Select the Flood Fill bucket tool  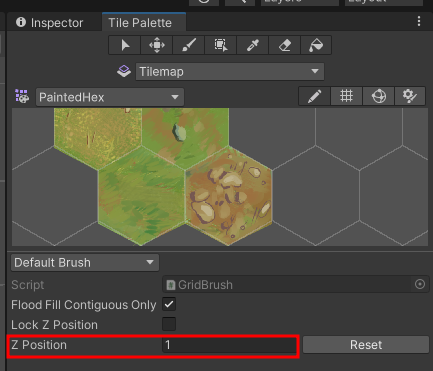(316, 45)
